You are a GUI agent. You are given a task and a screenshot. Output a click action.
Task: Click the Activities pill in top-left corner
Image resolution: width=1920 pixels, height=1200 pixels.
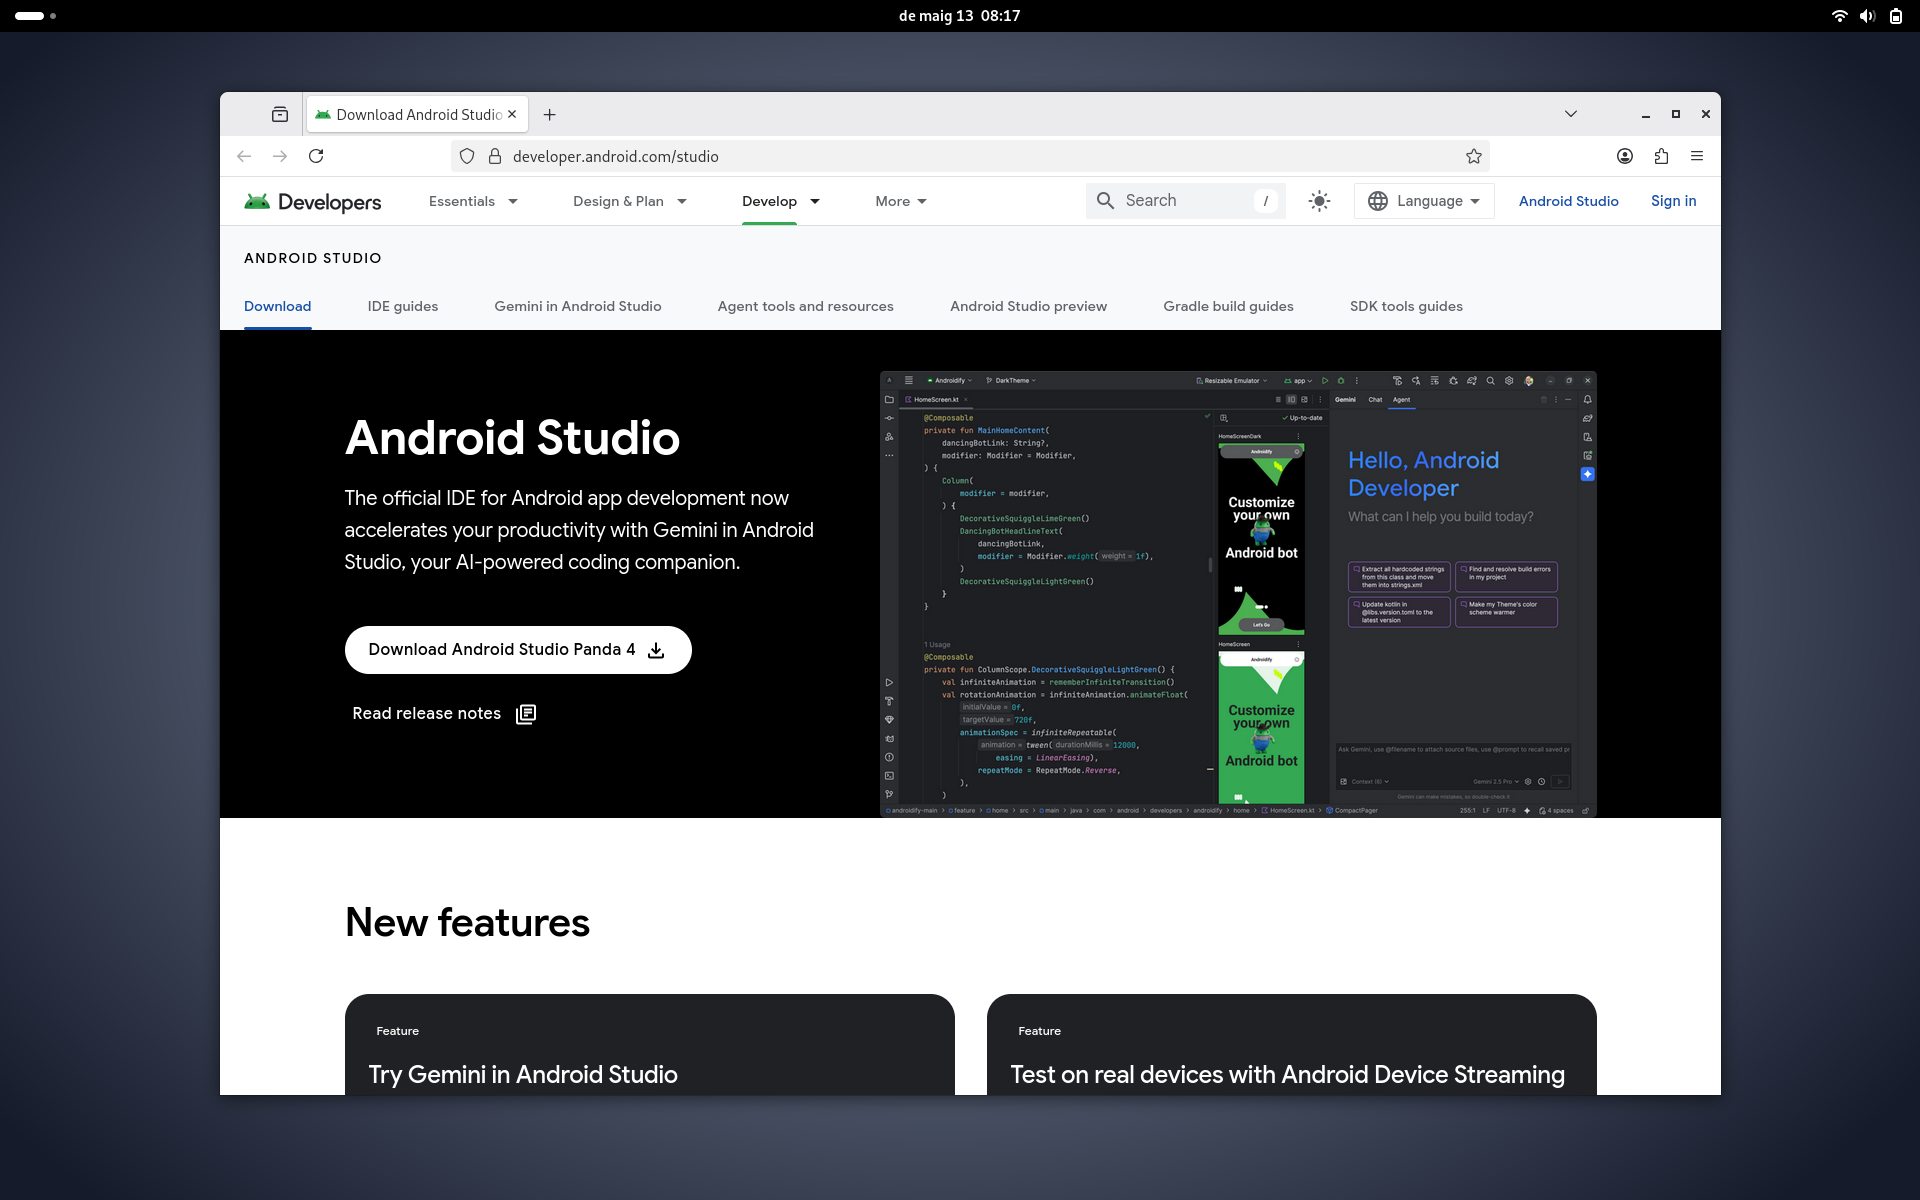tap(35, 16)
